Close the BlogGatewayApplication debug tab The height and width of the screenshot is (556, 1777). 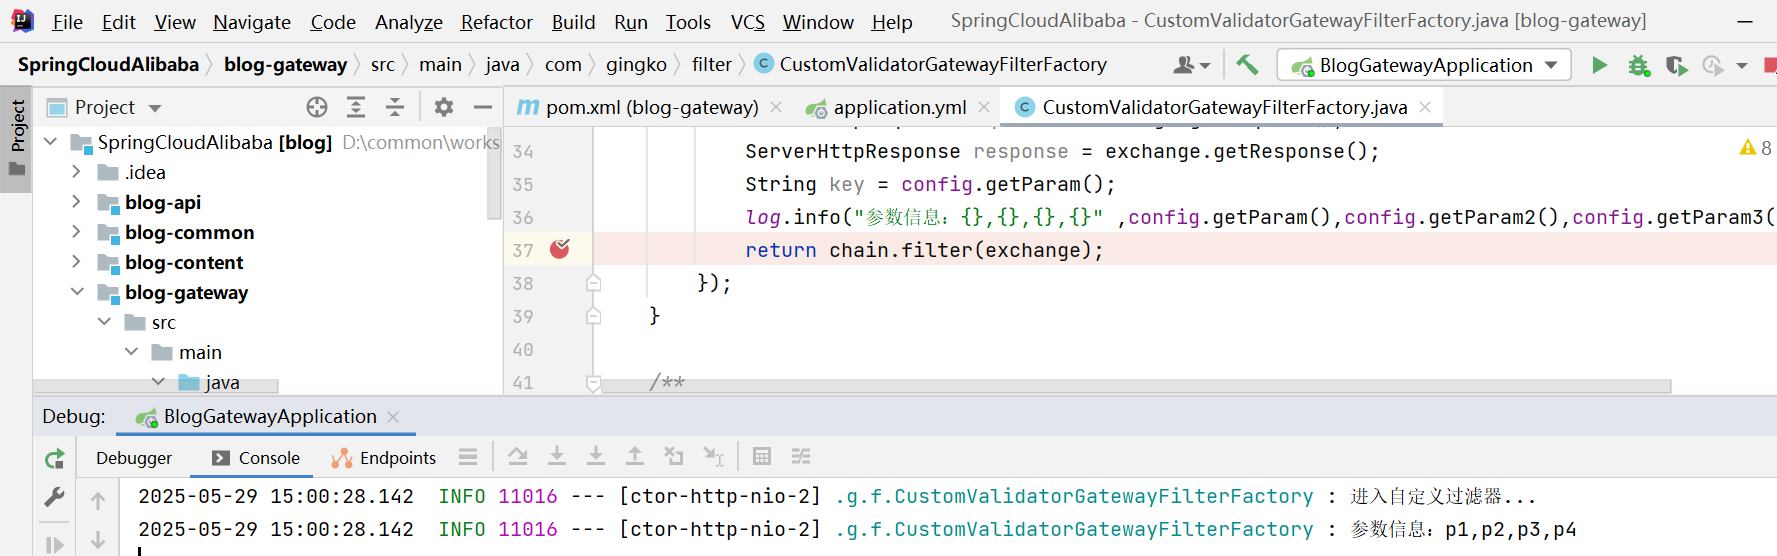pyautogui.click(x=393, y=417)
